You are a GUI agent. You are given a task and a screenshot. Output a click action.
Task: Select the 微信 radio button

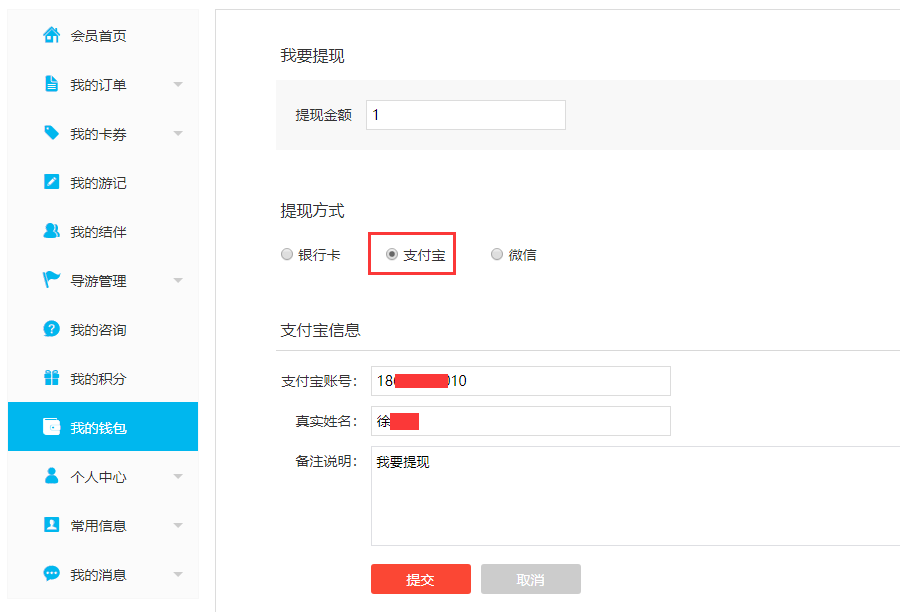click(497, 255)
